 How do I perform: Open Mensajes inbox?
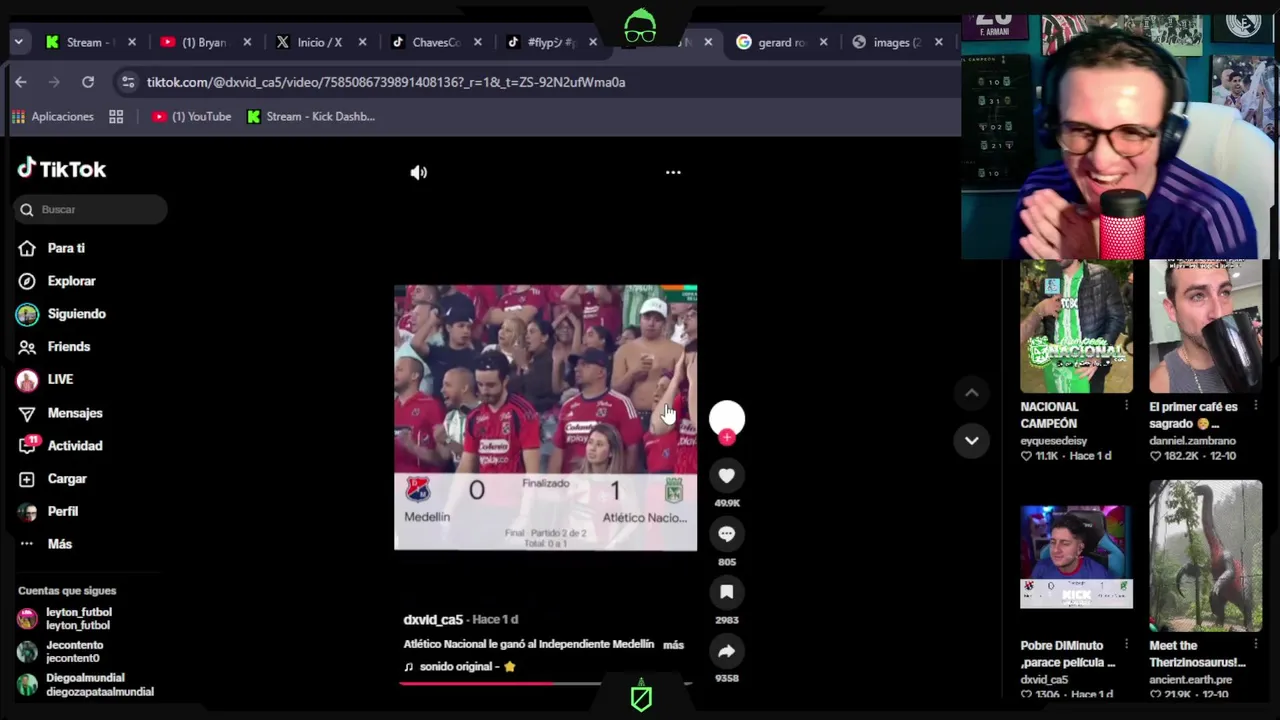(74, 413)
